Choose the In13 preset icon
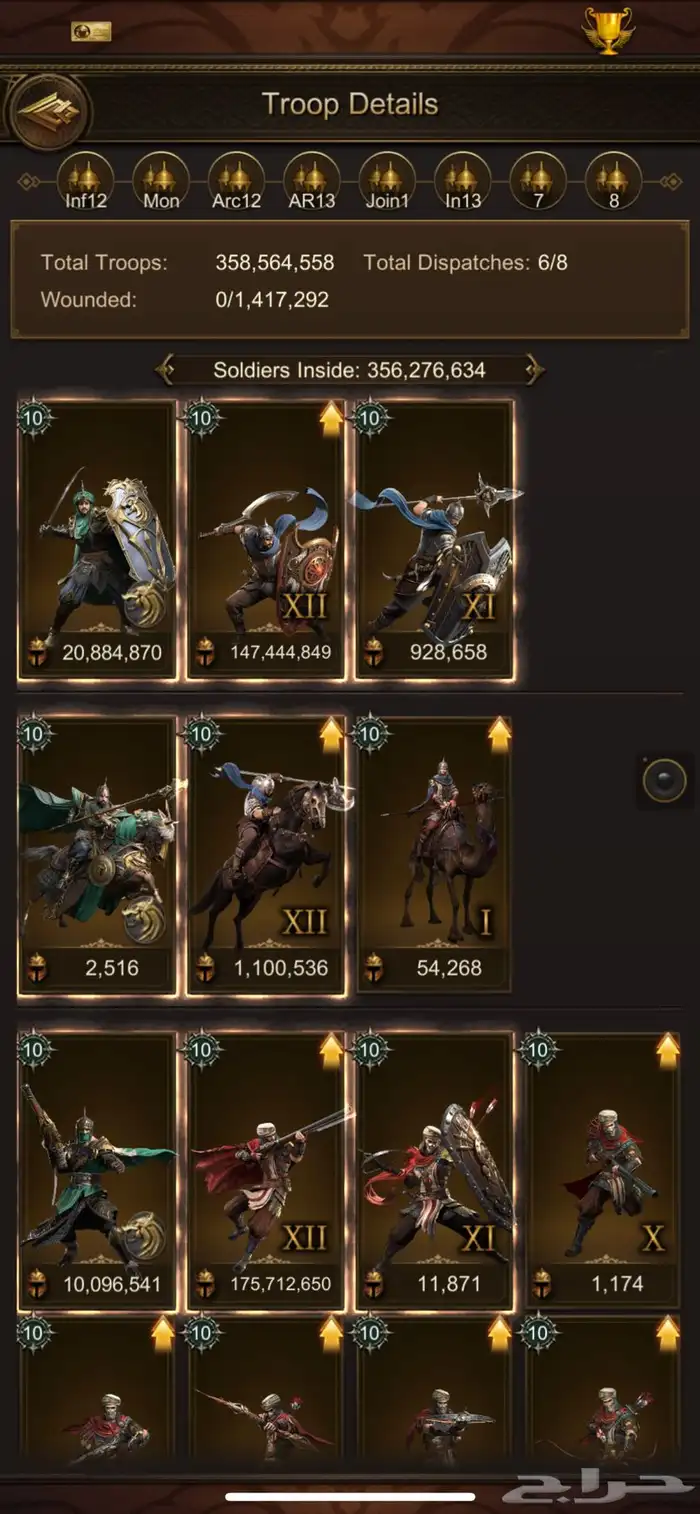This screenshot has height=1514, width=700. [463, 181]
